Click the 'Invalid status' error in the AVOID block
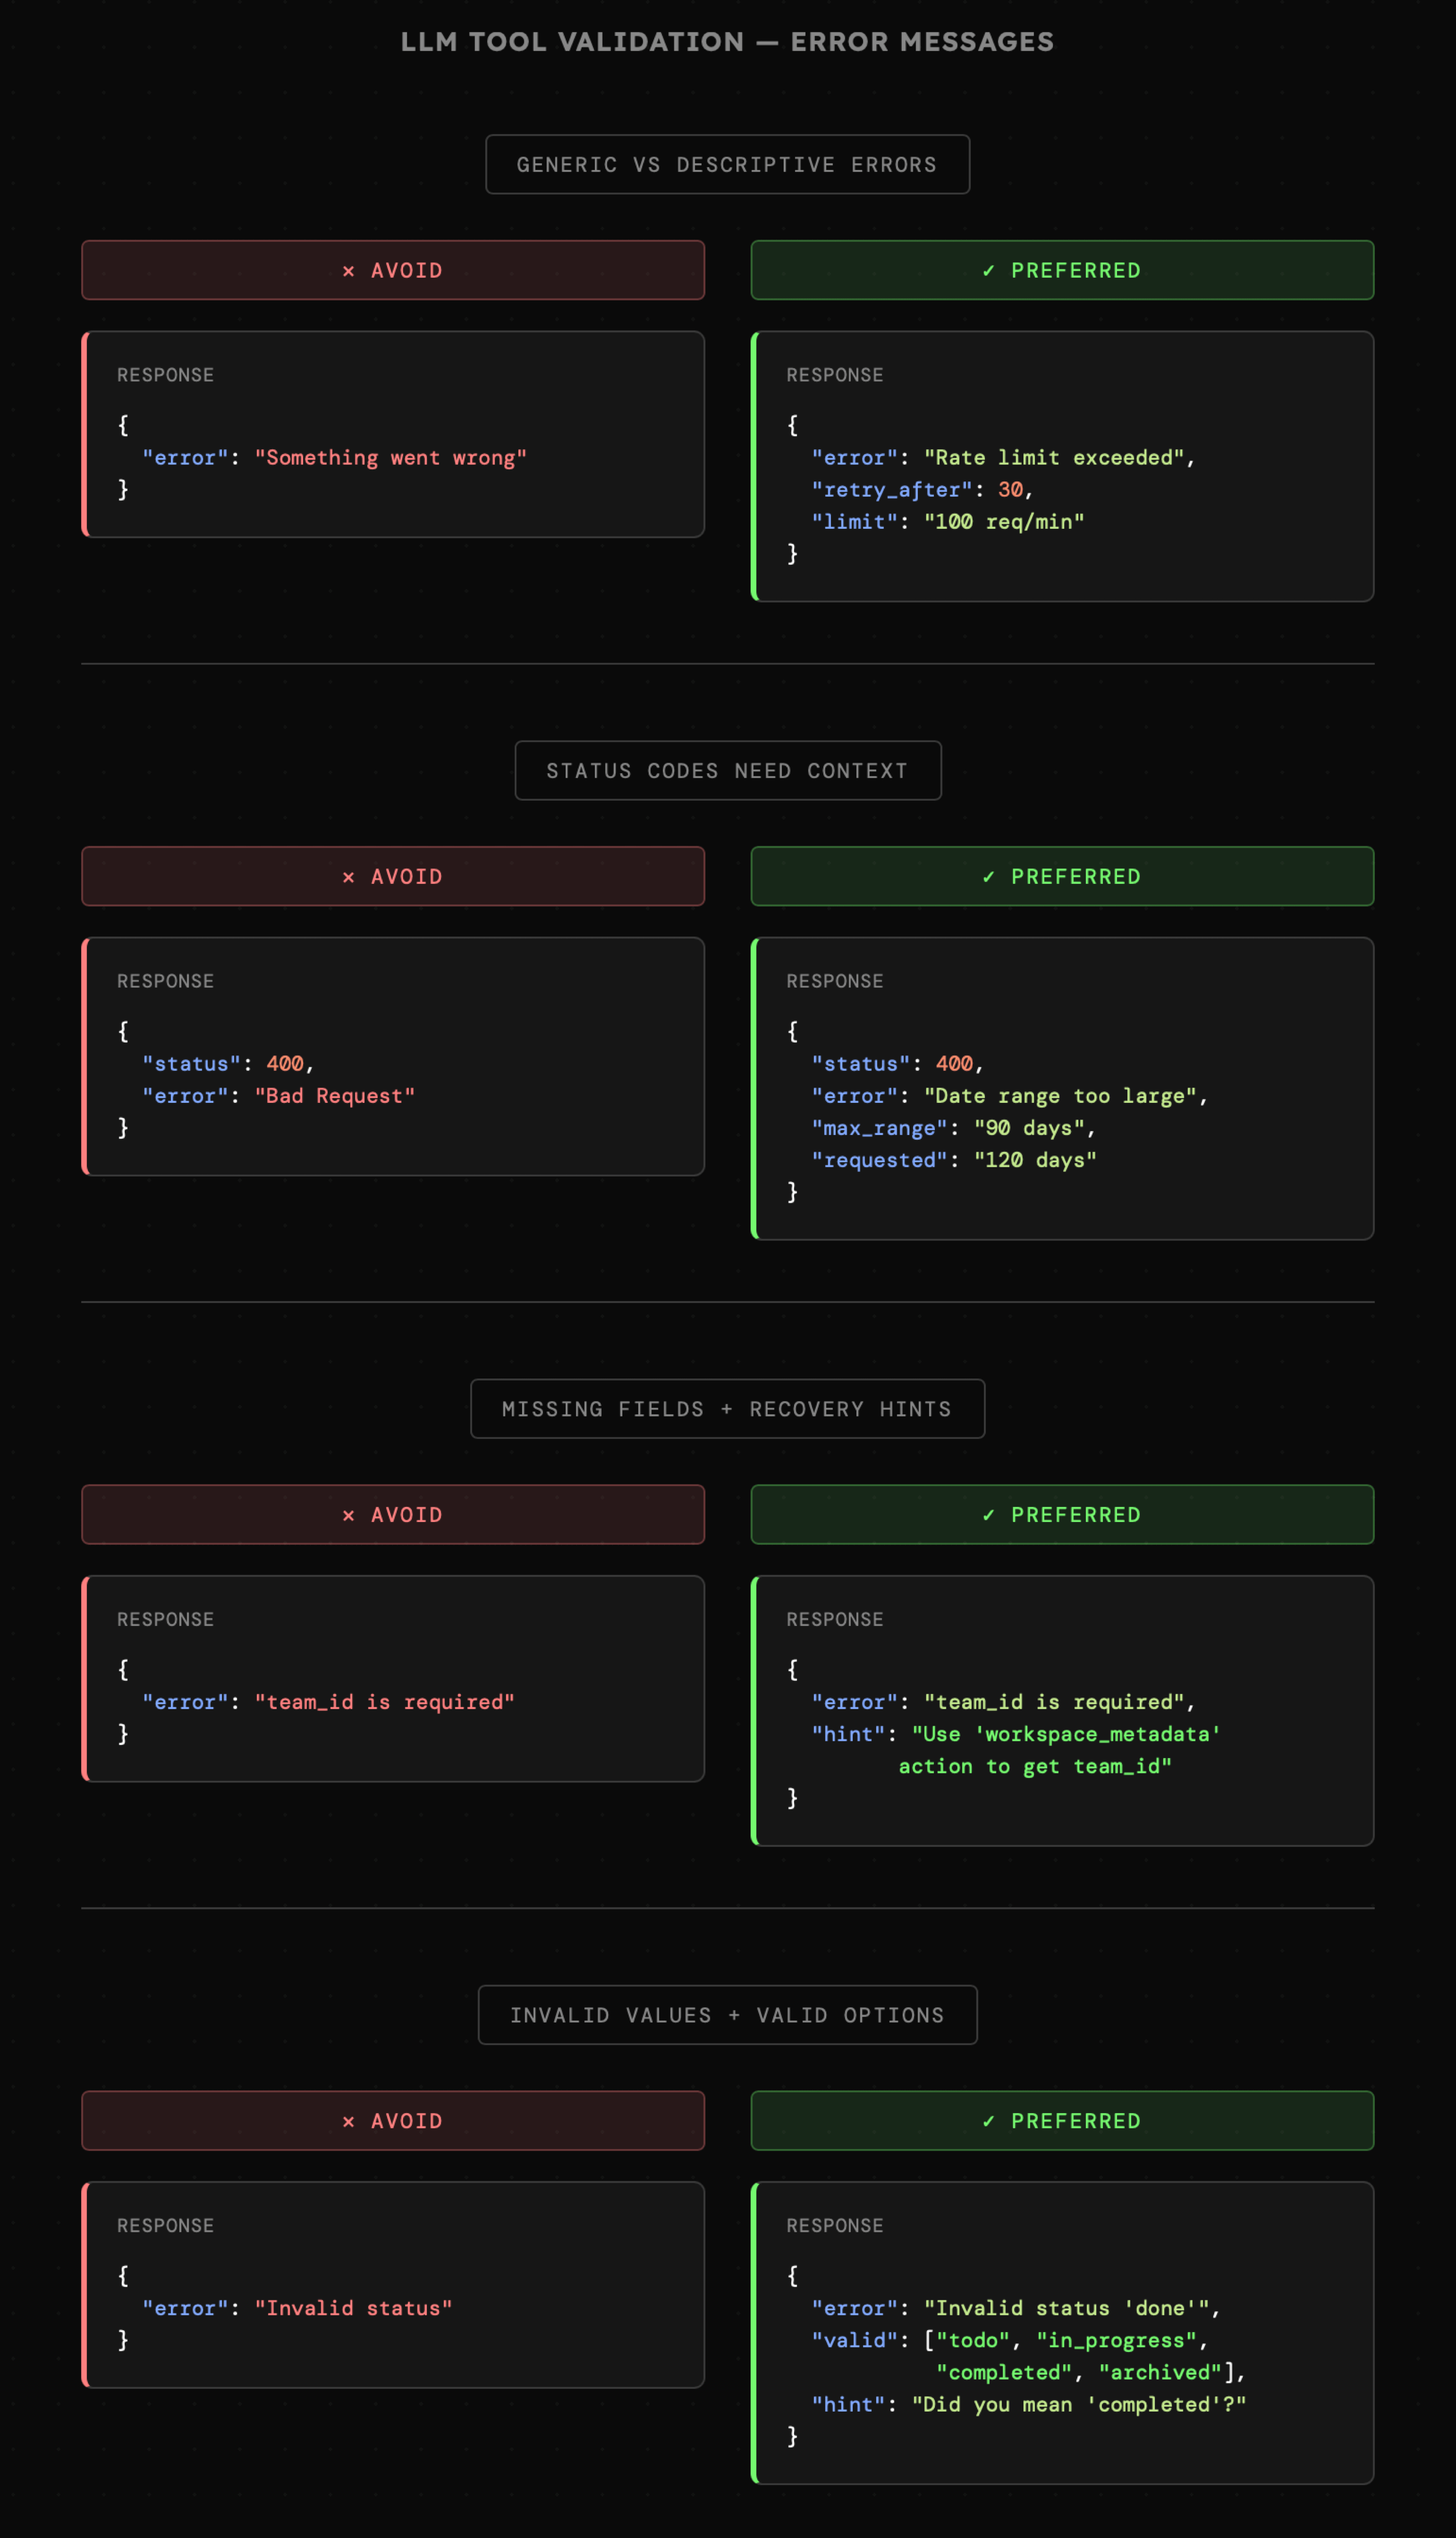 click(353, 2308)
